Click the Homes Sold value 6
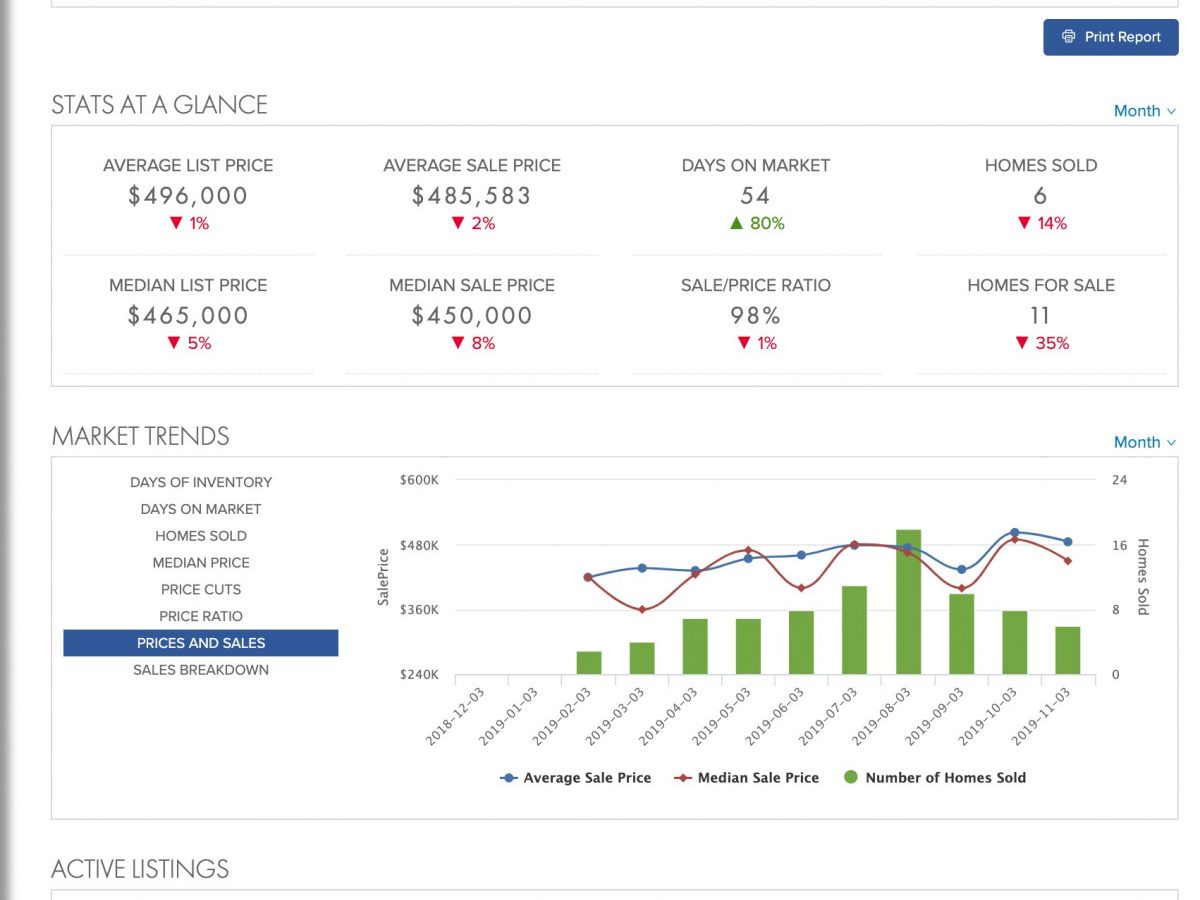This screenshot has height=900, width=1200. (x=1040, y=196)
